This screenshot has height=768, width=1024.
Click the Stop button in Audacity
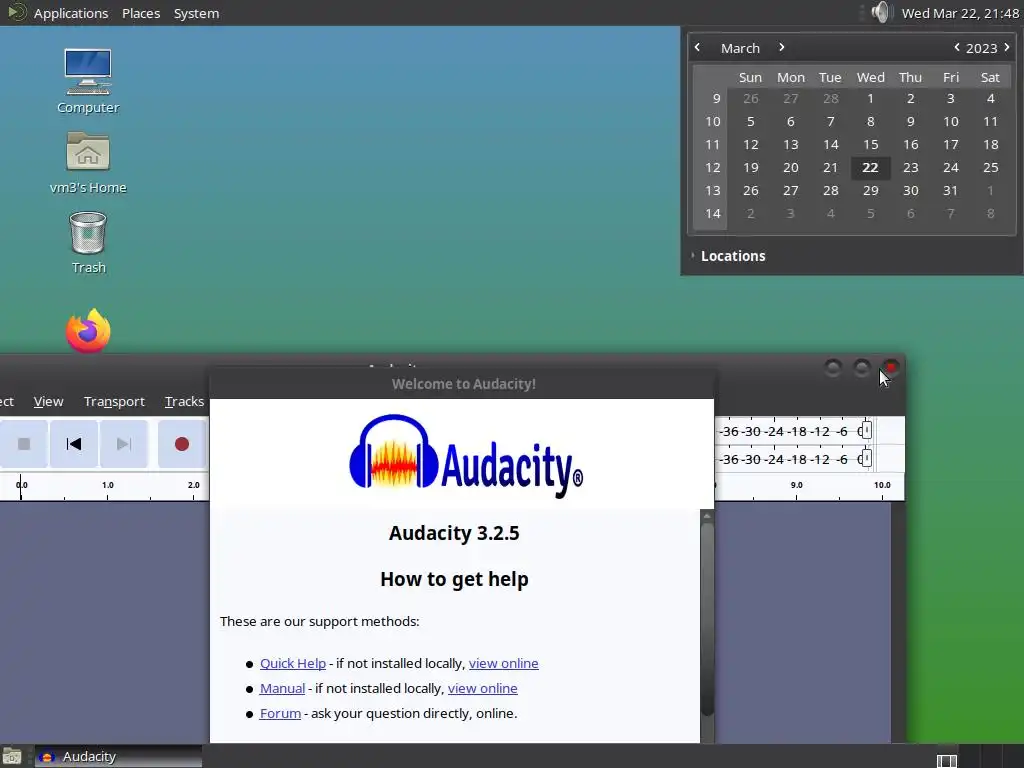pyautogui.click(x=24, y=444)
